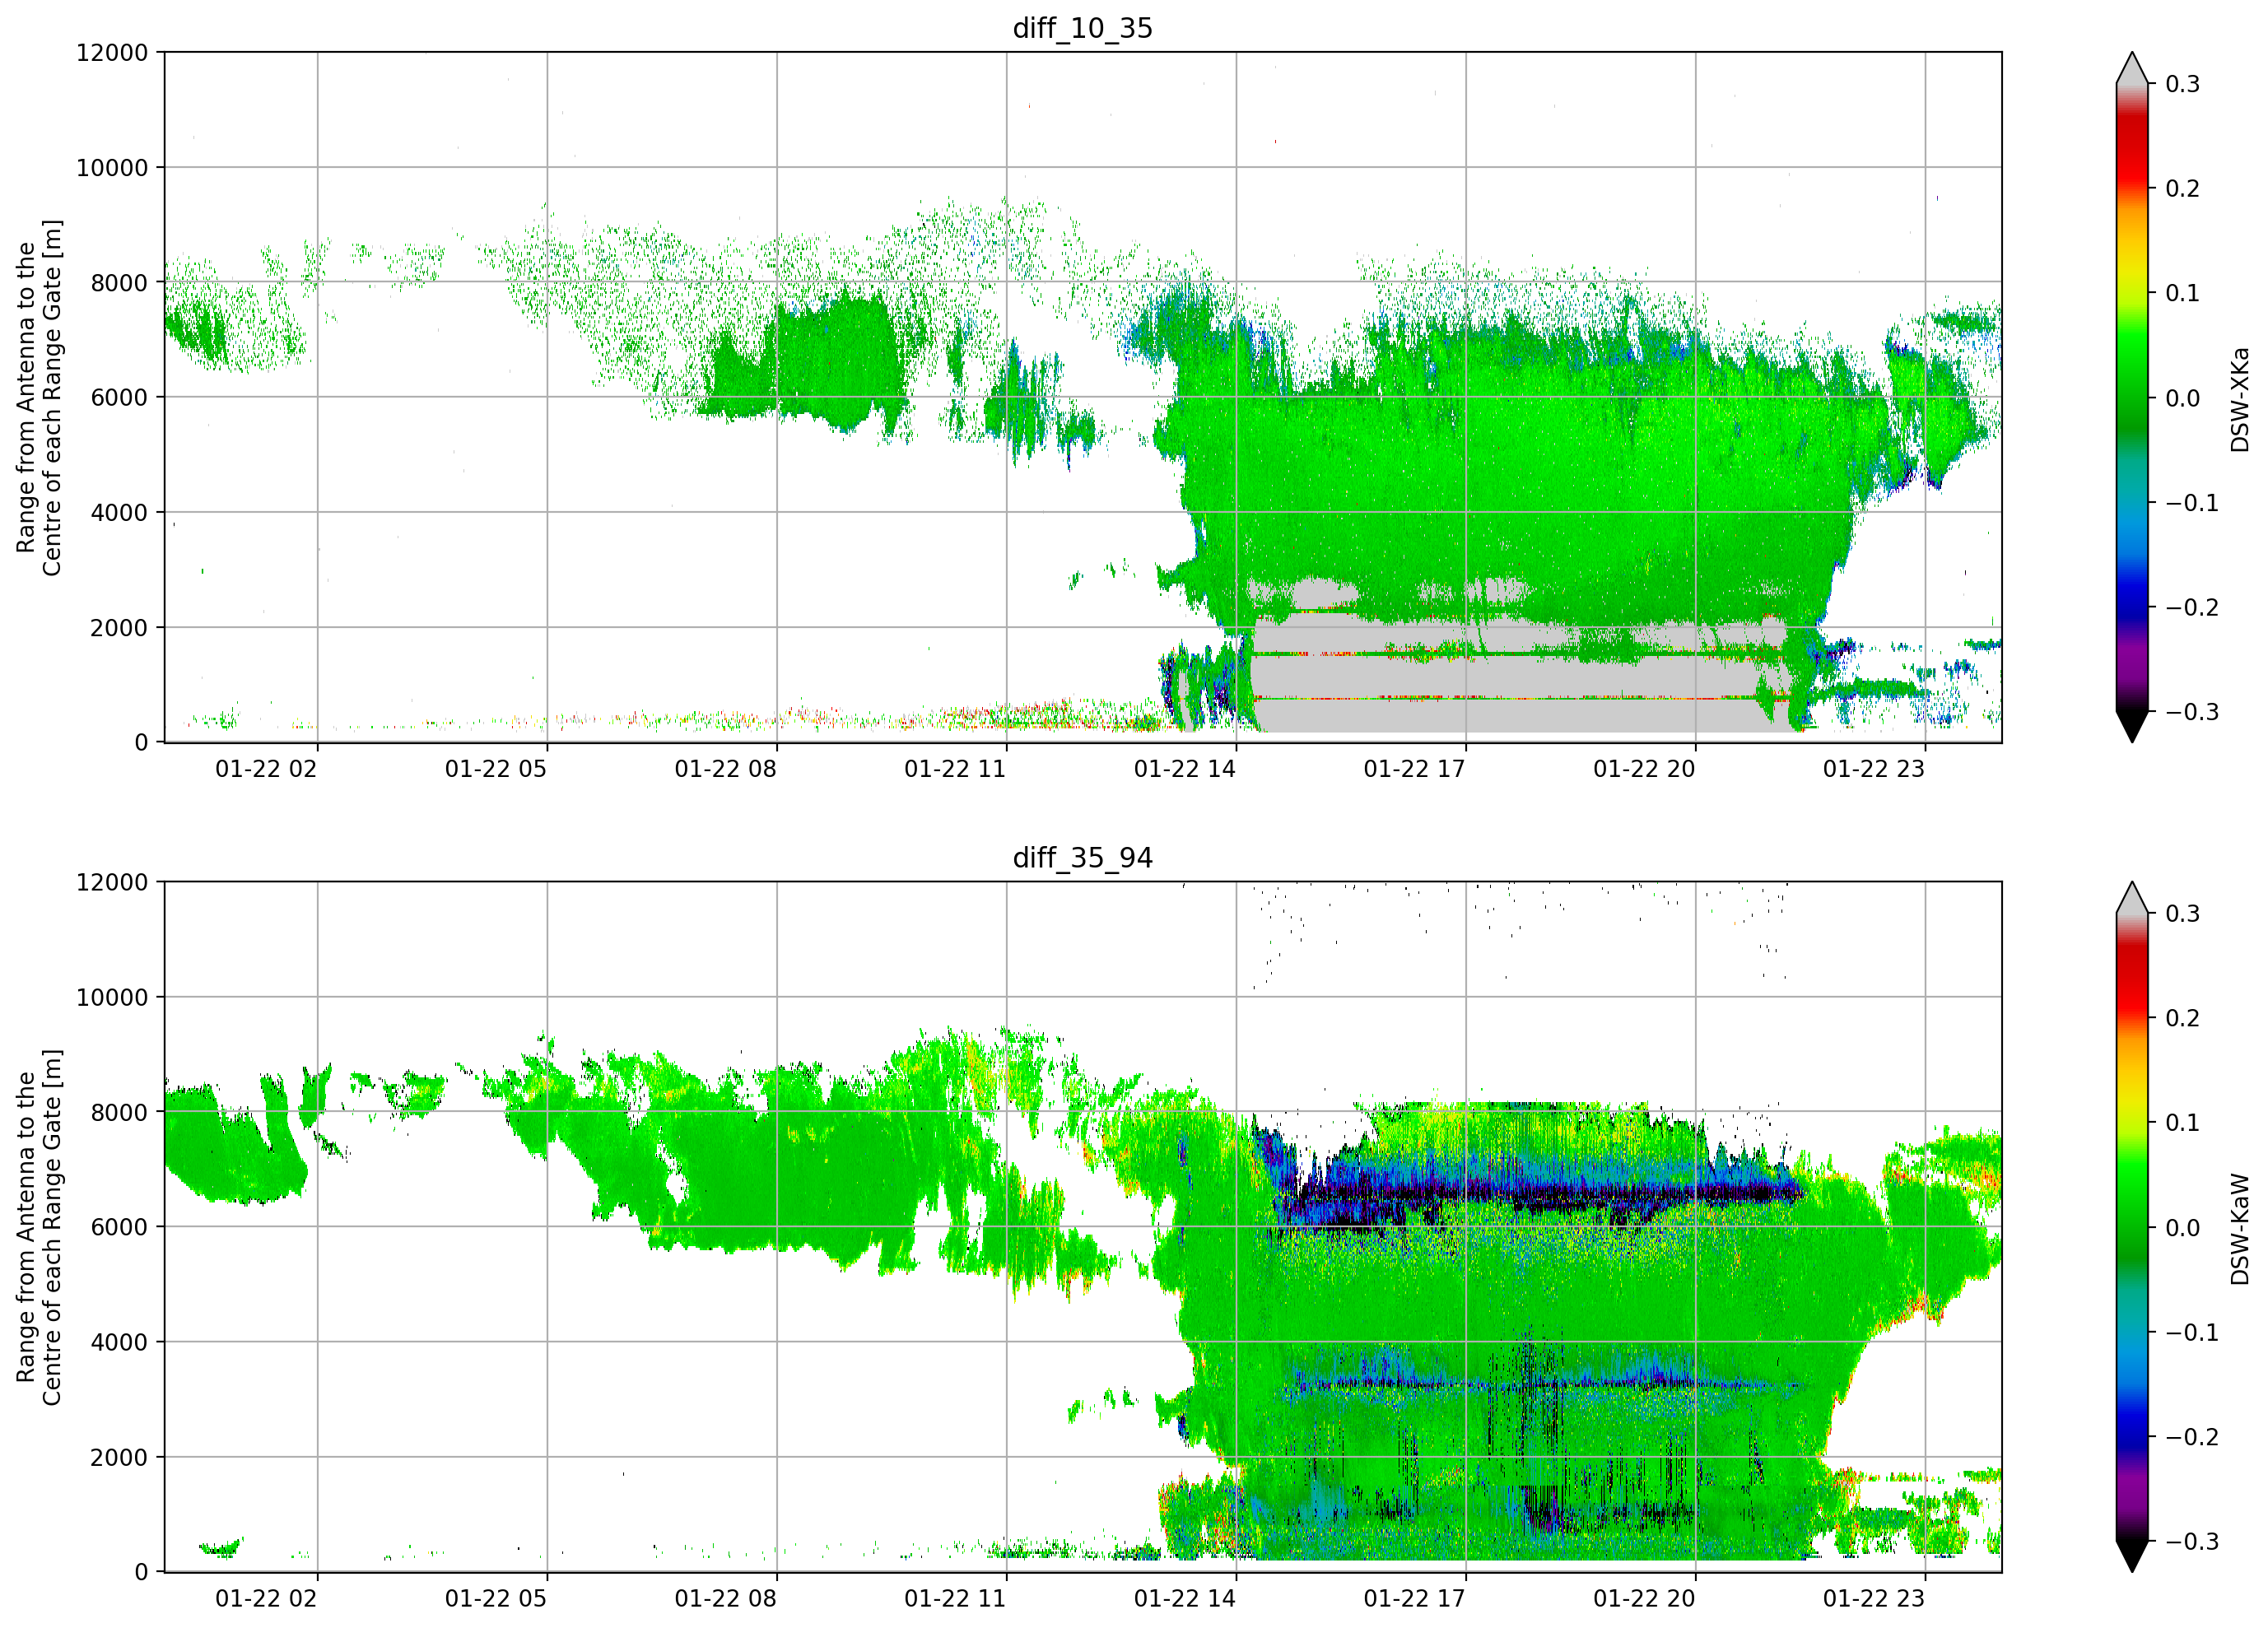Click the 01-22 08 tick label on bottom plot
The image size is (2268, 1628).
(725, 1598)
